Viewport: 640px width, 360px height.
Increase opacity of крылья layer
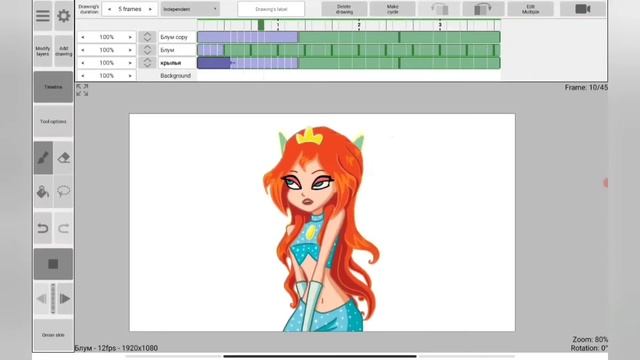coord(130,63)
